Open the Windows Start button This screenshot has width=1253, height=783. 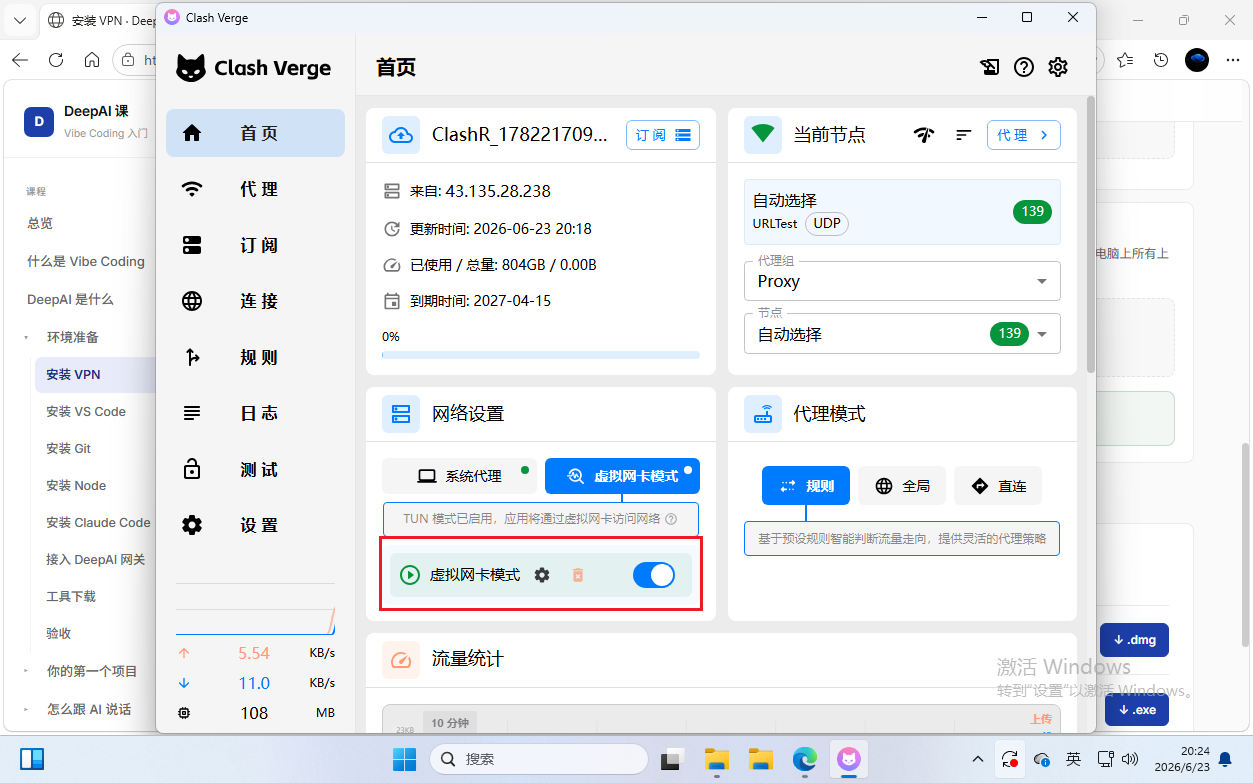click(404, 759)
